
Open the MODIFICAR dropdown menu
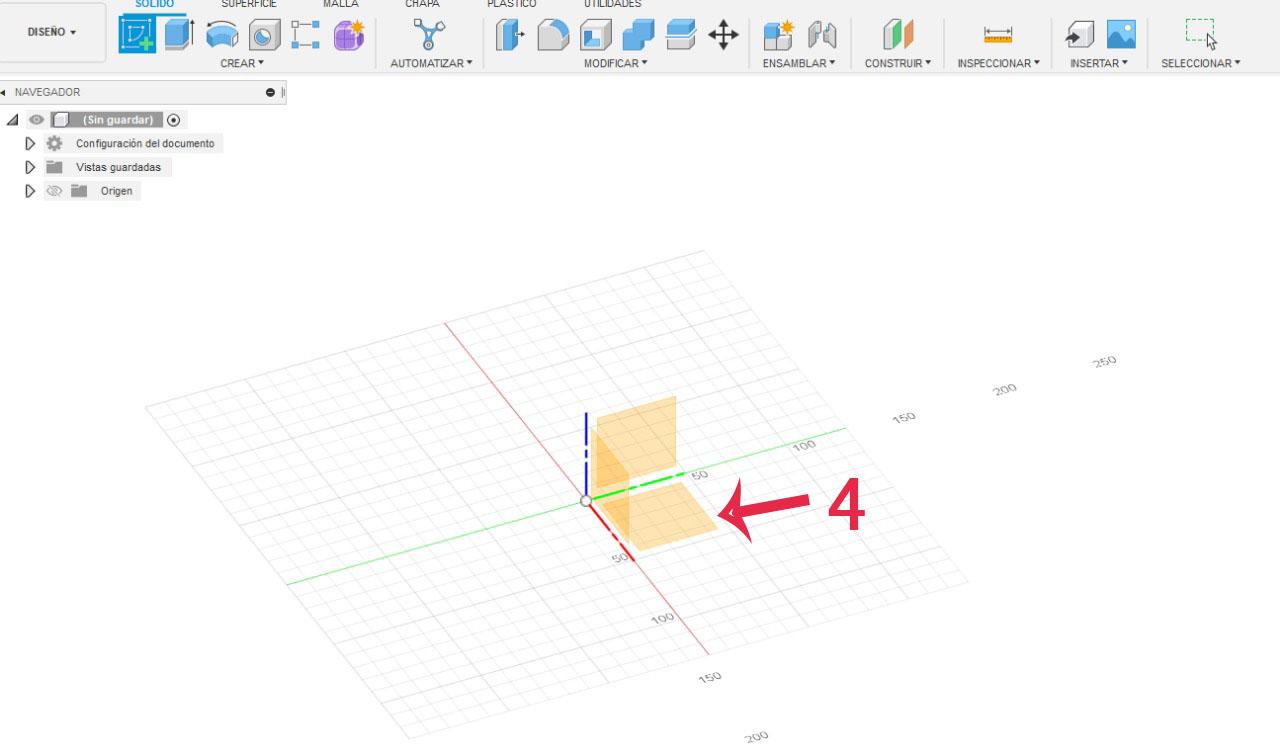[616, 63]
